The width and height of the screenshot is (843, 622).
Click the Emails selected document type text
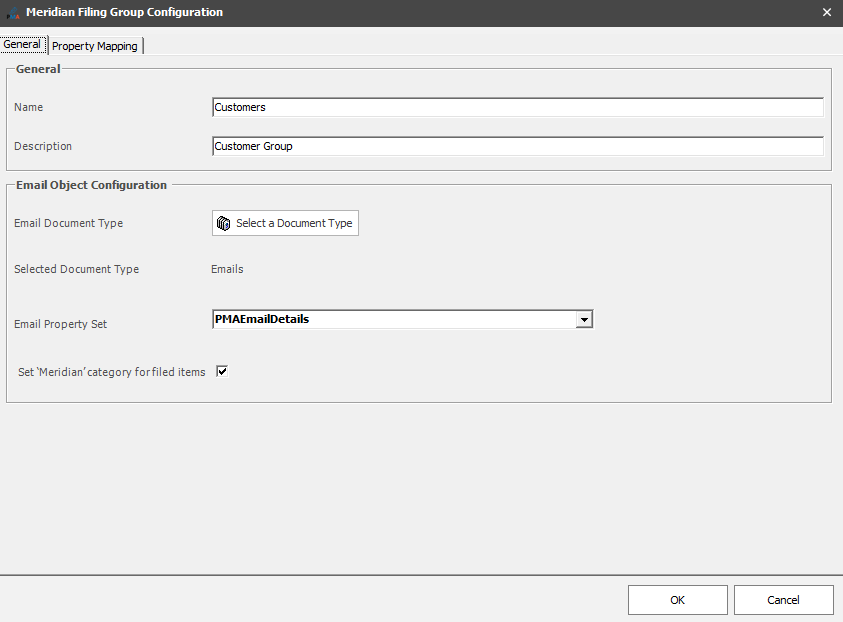(x=227, y=269)
